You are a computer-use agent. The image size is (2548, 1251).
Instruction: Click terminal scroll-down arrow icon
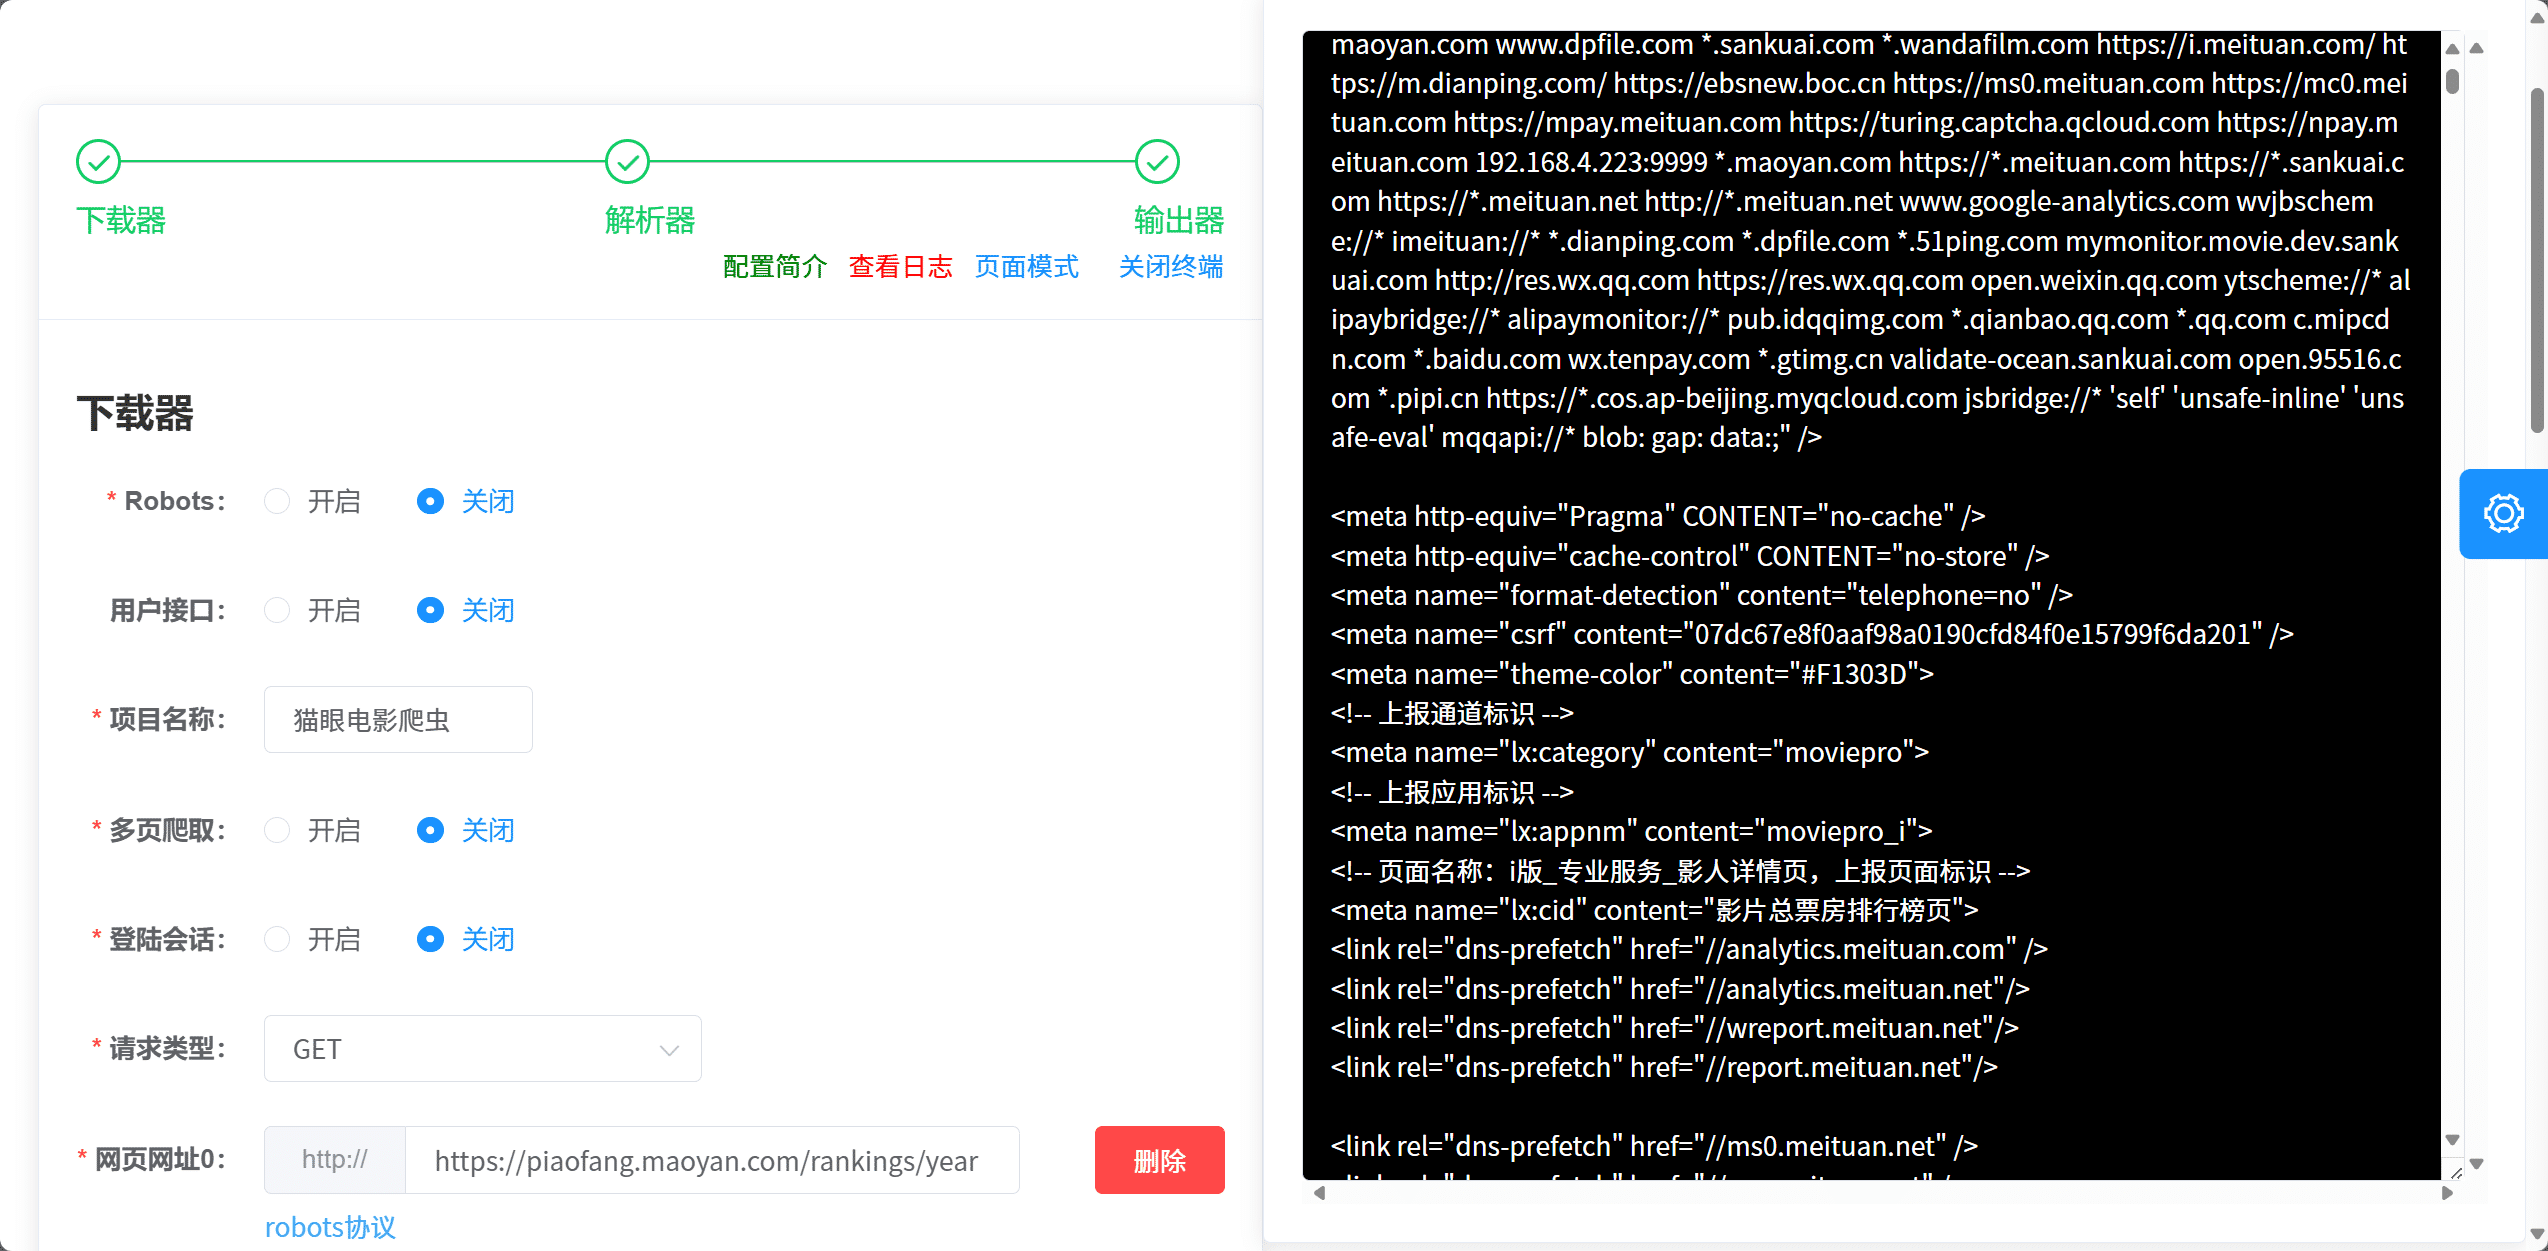pyautogui.click(x=2452, y=1140)
